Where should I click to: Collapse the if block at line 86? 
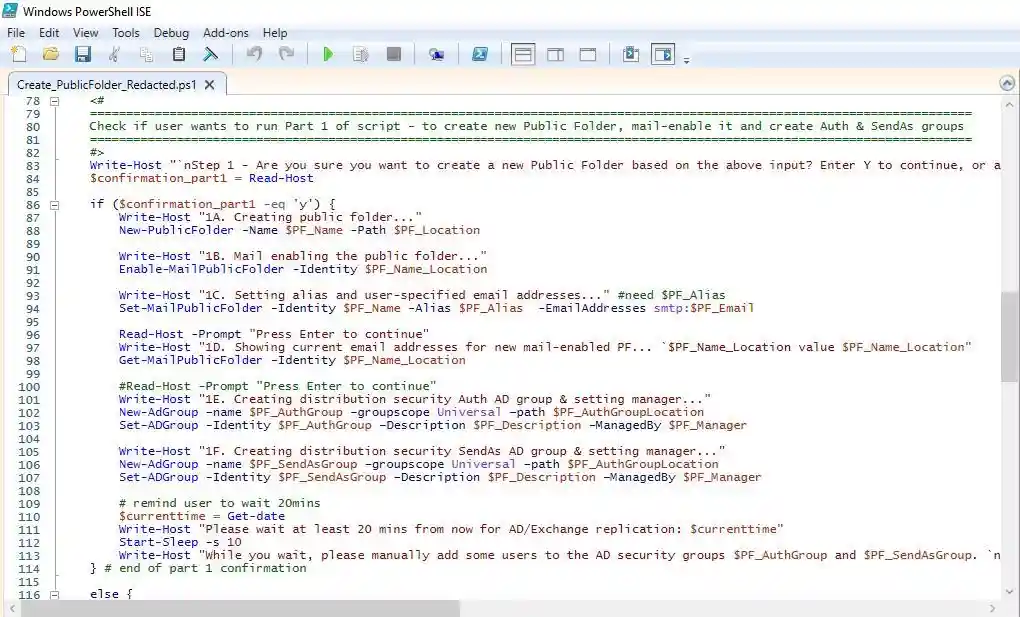point(55,205)
